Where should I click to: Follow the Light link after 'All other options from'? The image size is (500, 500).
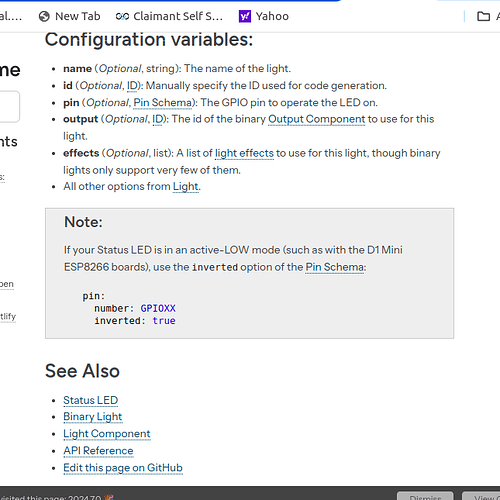[x=186, y=187]
